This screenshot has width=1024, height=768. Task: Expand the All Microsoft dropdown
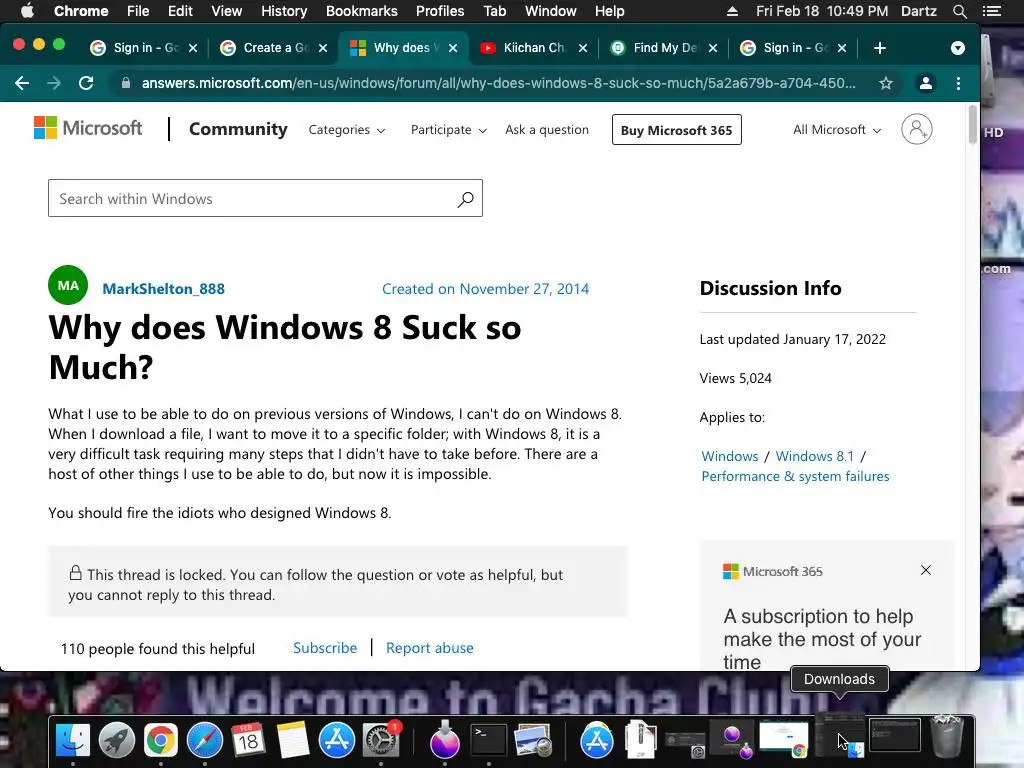[837, 130]
